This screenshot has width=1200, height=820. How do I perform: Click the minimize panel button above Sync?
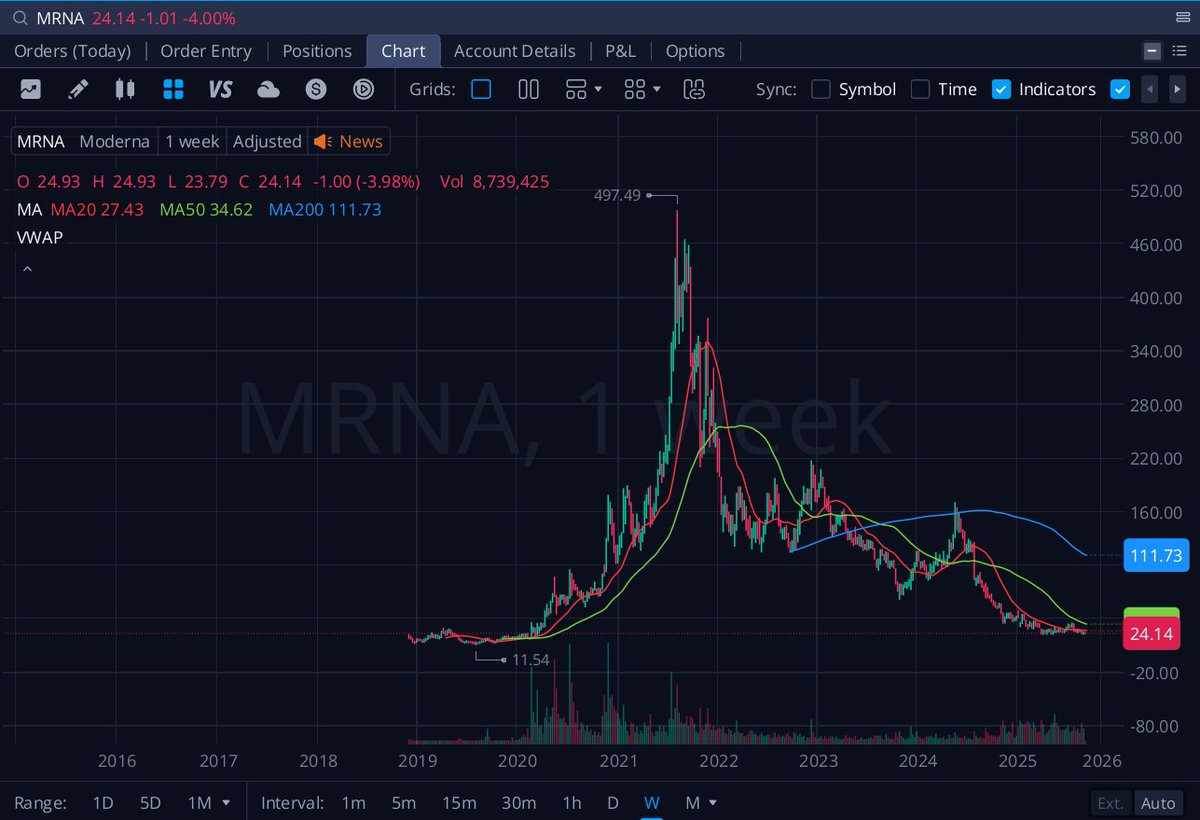(1152, 51)
